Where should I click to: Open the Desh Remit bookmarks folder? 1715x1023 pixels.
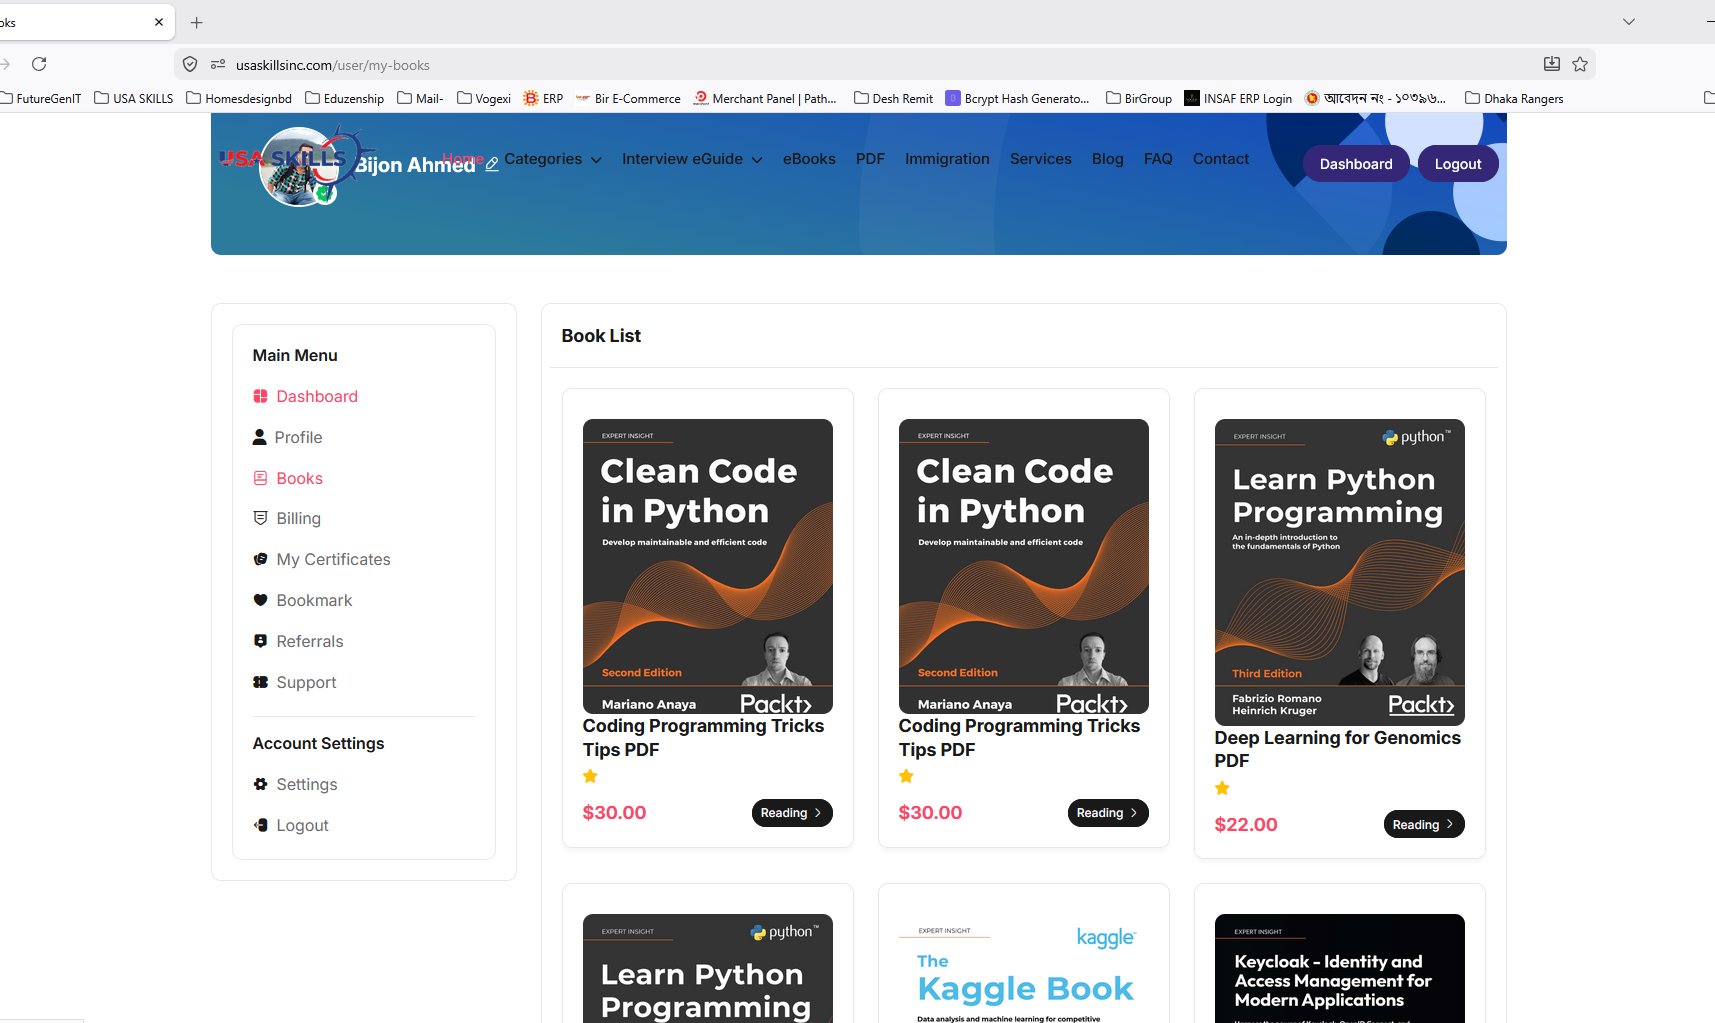pyautogui.click(x=894, y=98)
